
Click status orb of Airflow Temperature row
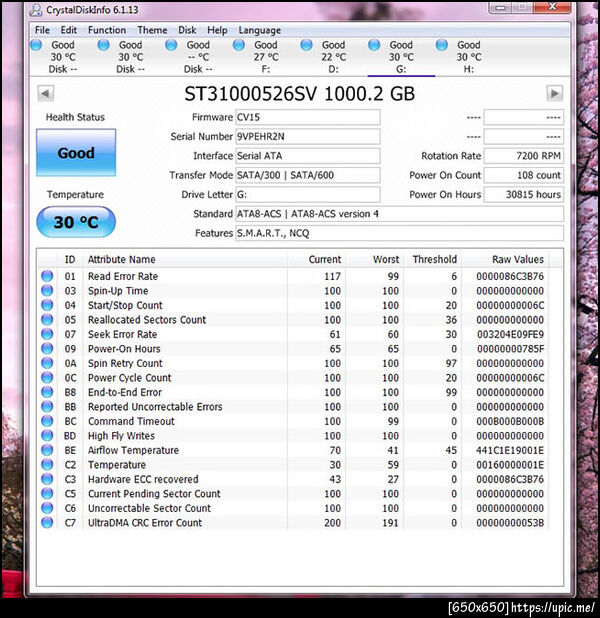pos(47,450)
